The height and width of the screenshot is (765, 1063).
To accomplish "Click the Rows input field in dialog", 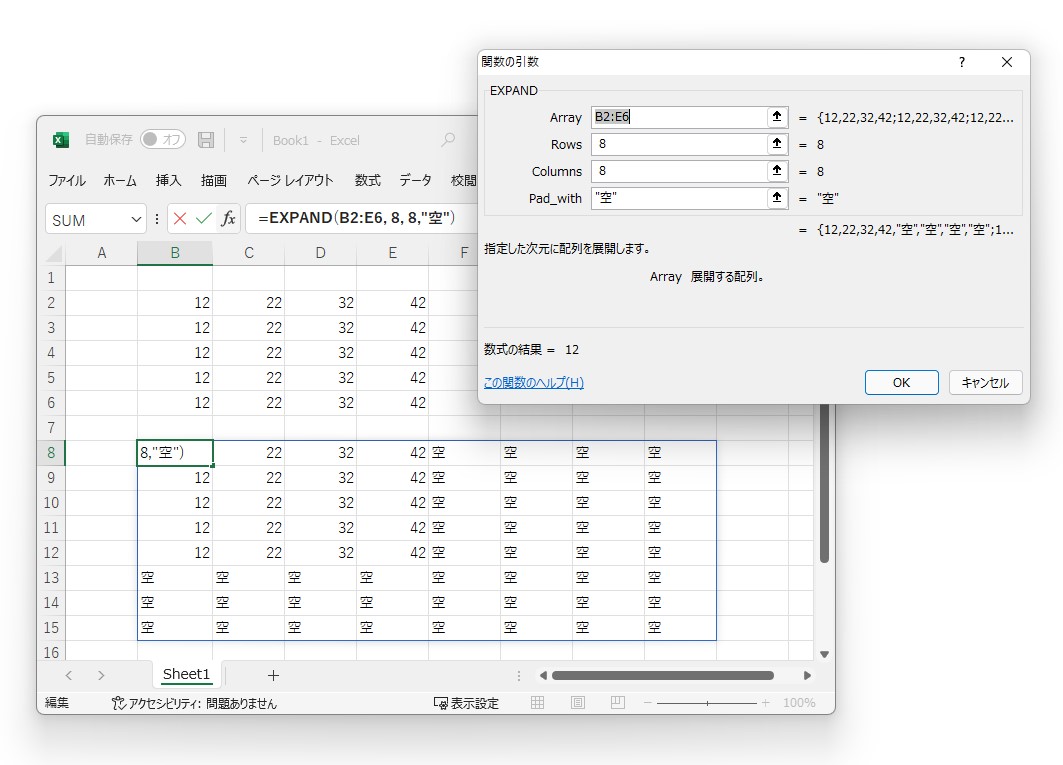I will [679, 144].
